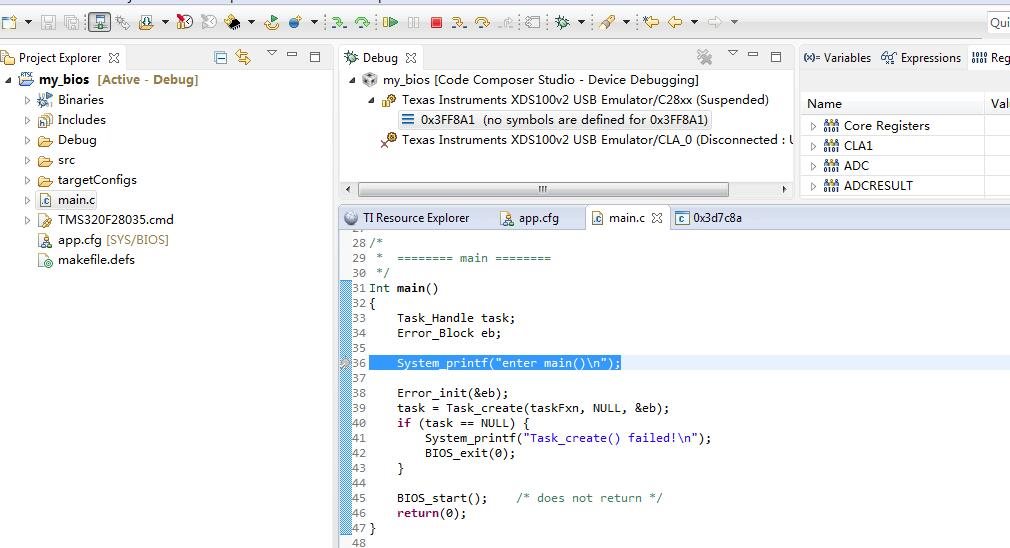Click the blue globe new-target icon
The image size is (1010, 548).
pos(296,23)
